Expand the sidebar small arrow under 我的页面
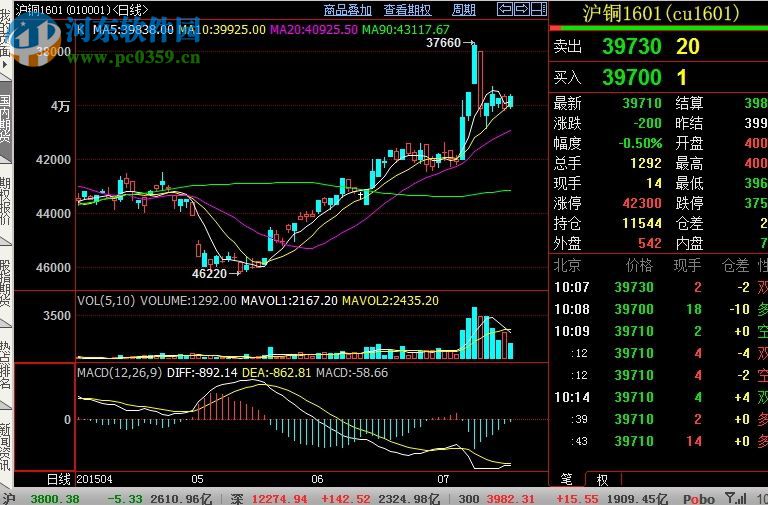 pos(5,64)
